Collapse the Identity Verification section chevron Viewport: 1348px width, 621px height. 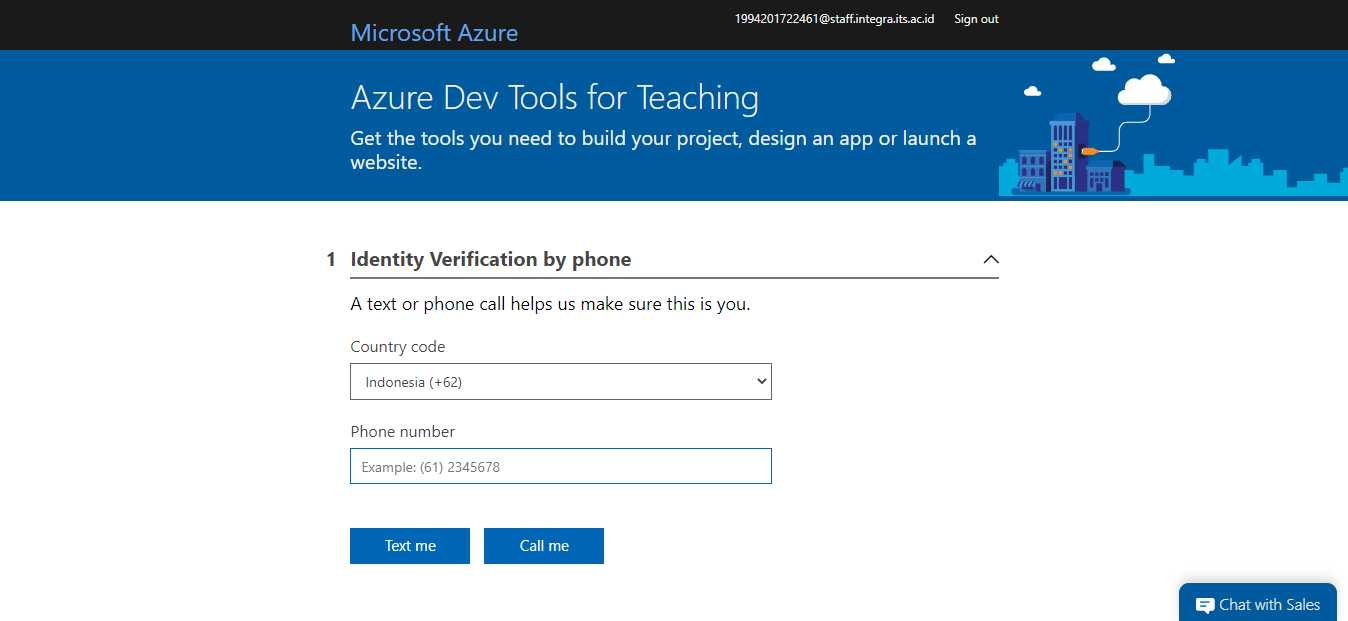[x=991, y=259]
